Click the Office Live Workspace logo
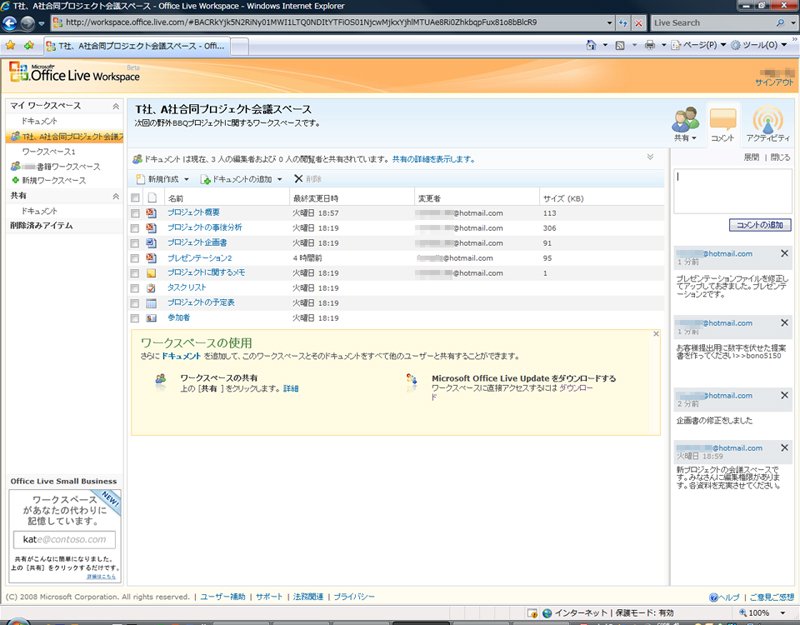 [74, 73]
